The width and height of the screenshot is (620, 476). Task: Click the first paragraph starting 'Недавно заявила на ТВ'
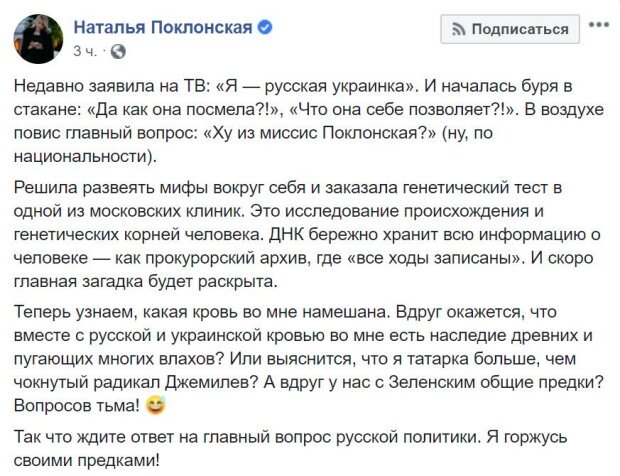309,121
